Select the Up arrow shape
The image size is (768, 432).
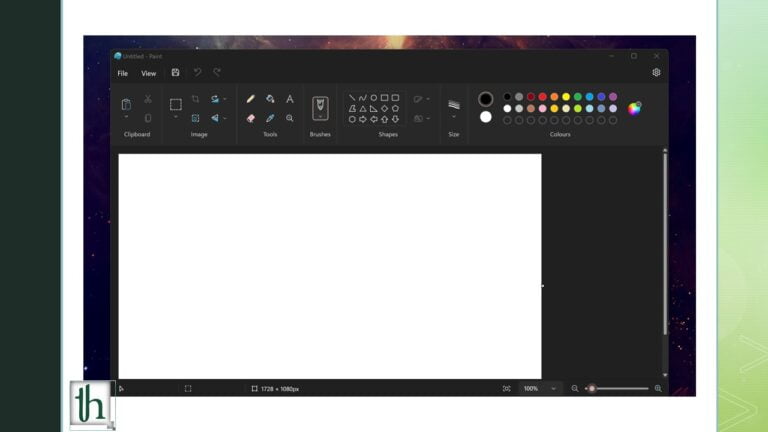click(x=384, y=119)
